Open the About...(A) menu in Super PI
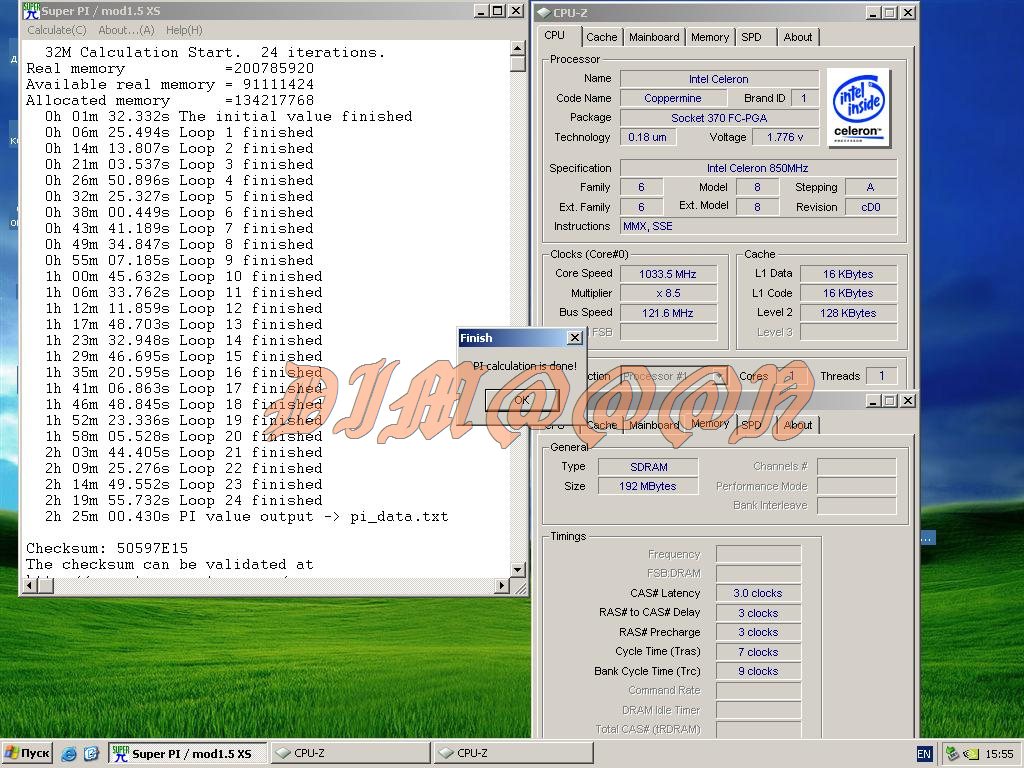1024x768 pixels. pyautogui.click(x=126, y=30)
